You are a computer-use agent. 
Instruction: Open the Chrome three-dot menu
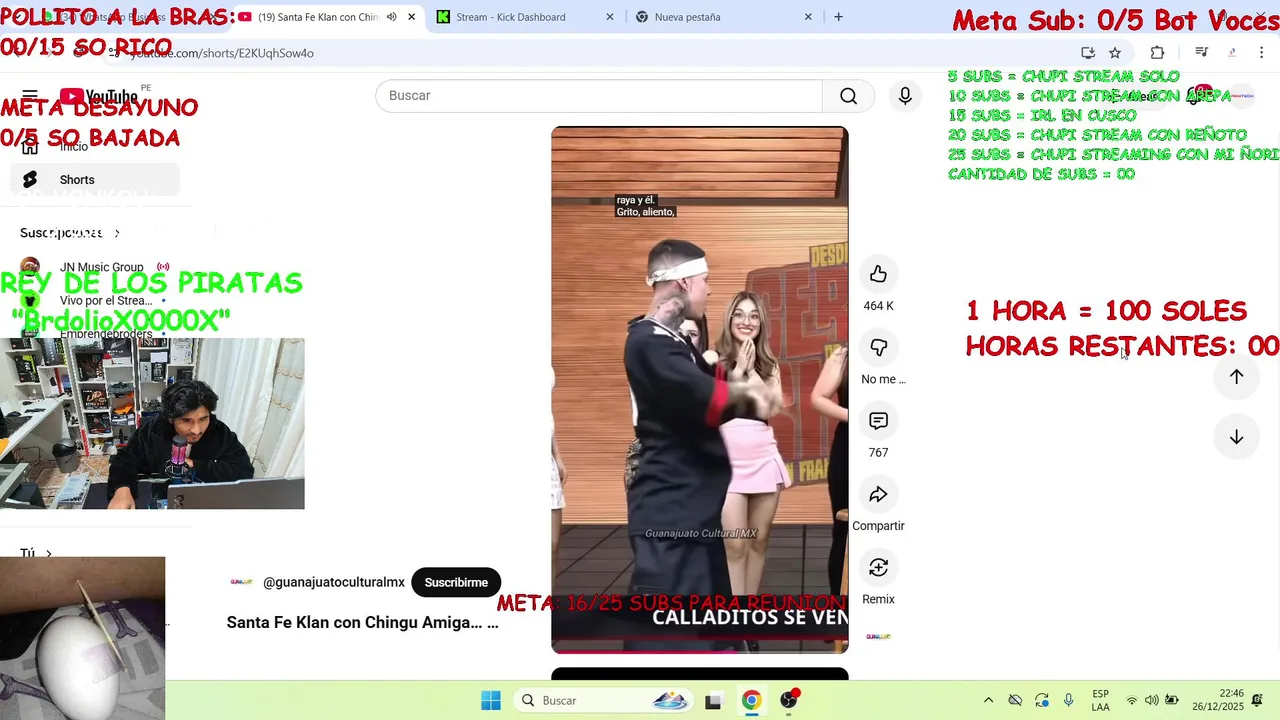click(1261, 53)
